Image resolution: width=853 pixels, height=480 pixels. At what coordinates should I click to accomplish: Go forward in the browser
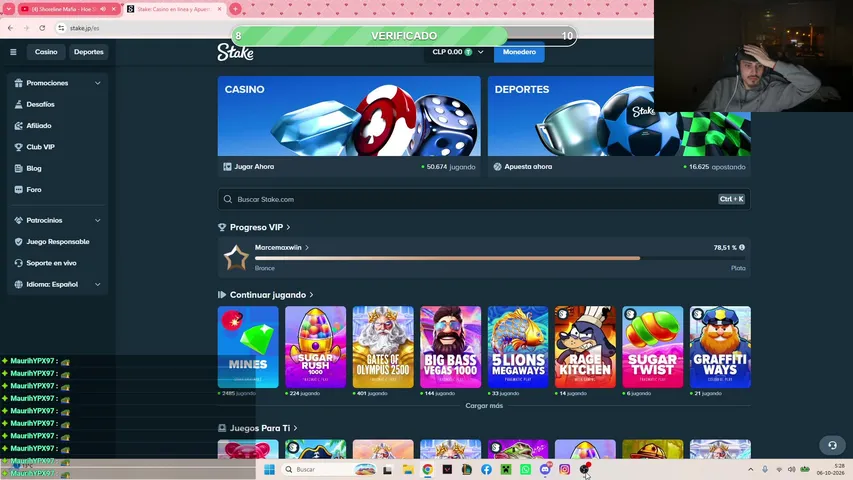coord(26,28)
